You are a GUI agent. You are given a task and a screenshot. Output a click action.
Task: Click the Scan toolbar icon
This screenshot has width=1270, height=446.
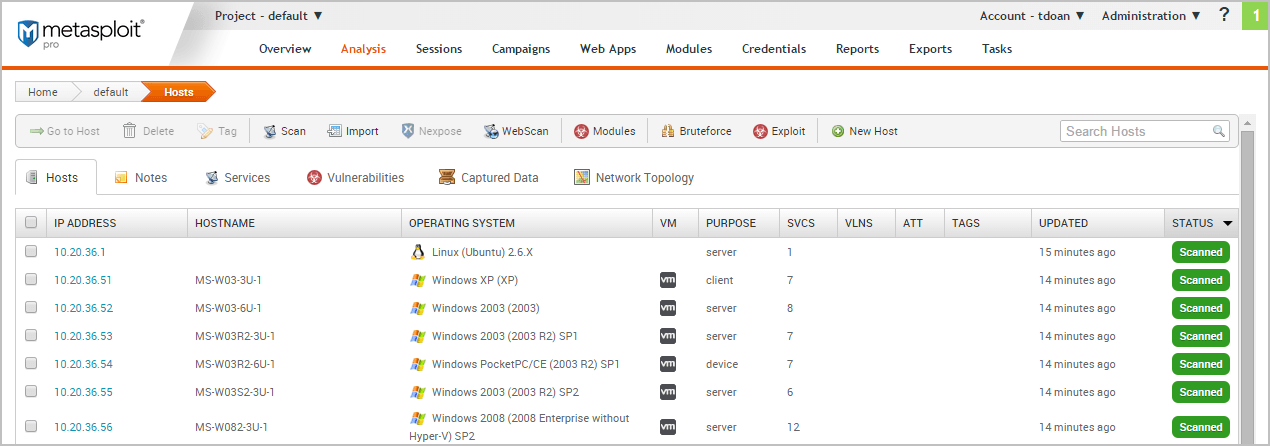click(x=270, y=131)
